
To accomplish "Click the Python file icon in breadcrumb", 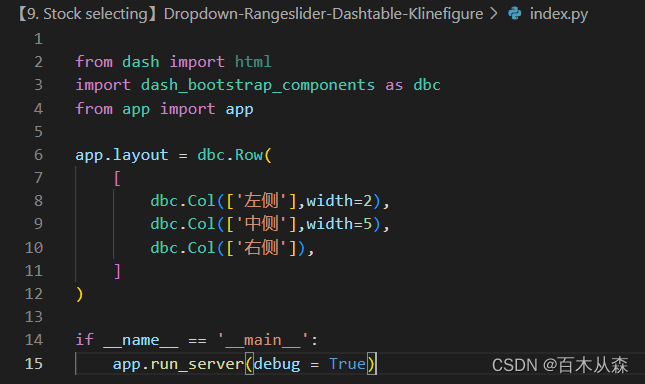I will 515,14.
